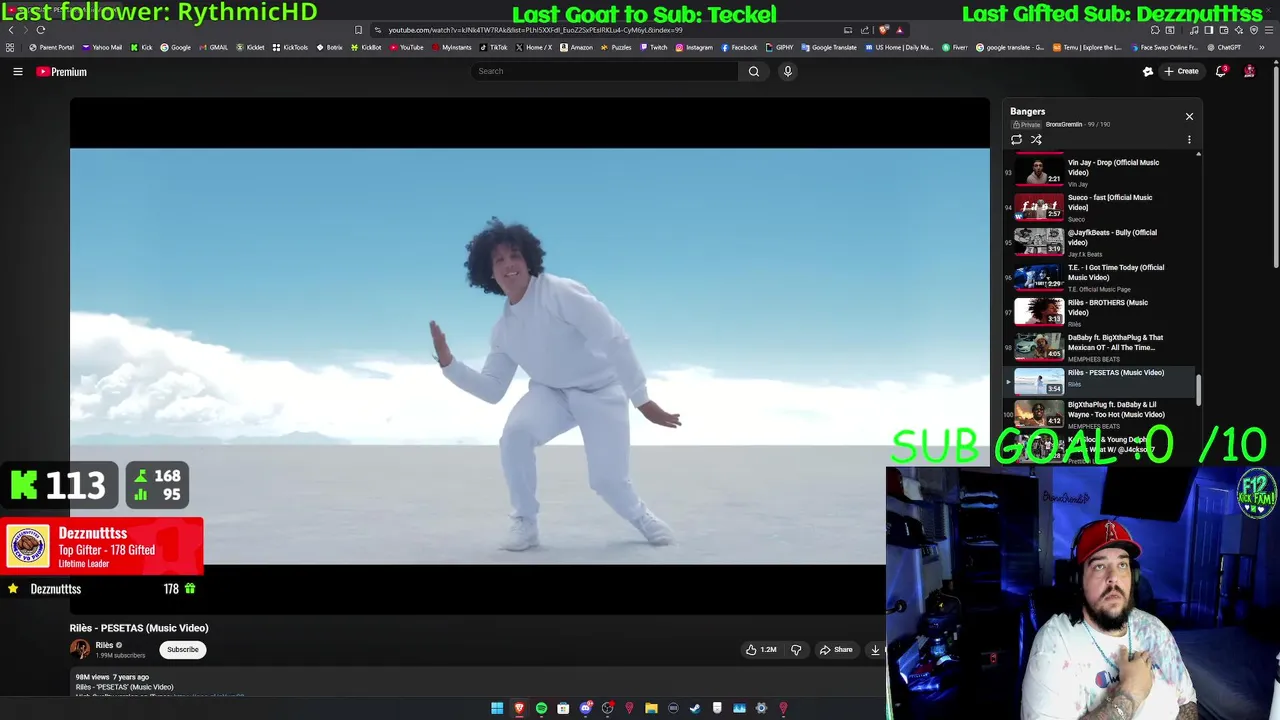Open Brave browser from taskbar
1280x720 pixels.
[x=519, y=708]
